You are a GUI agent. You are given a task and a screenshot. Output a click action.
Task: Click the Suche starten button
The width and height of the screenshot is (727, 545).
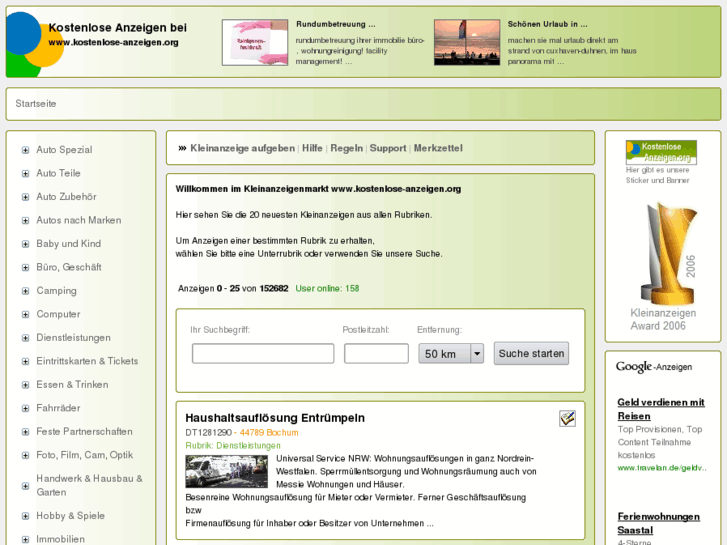coord(531,354)
